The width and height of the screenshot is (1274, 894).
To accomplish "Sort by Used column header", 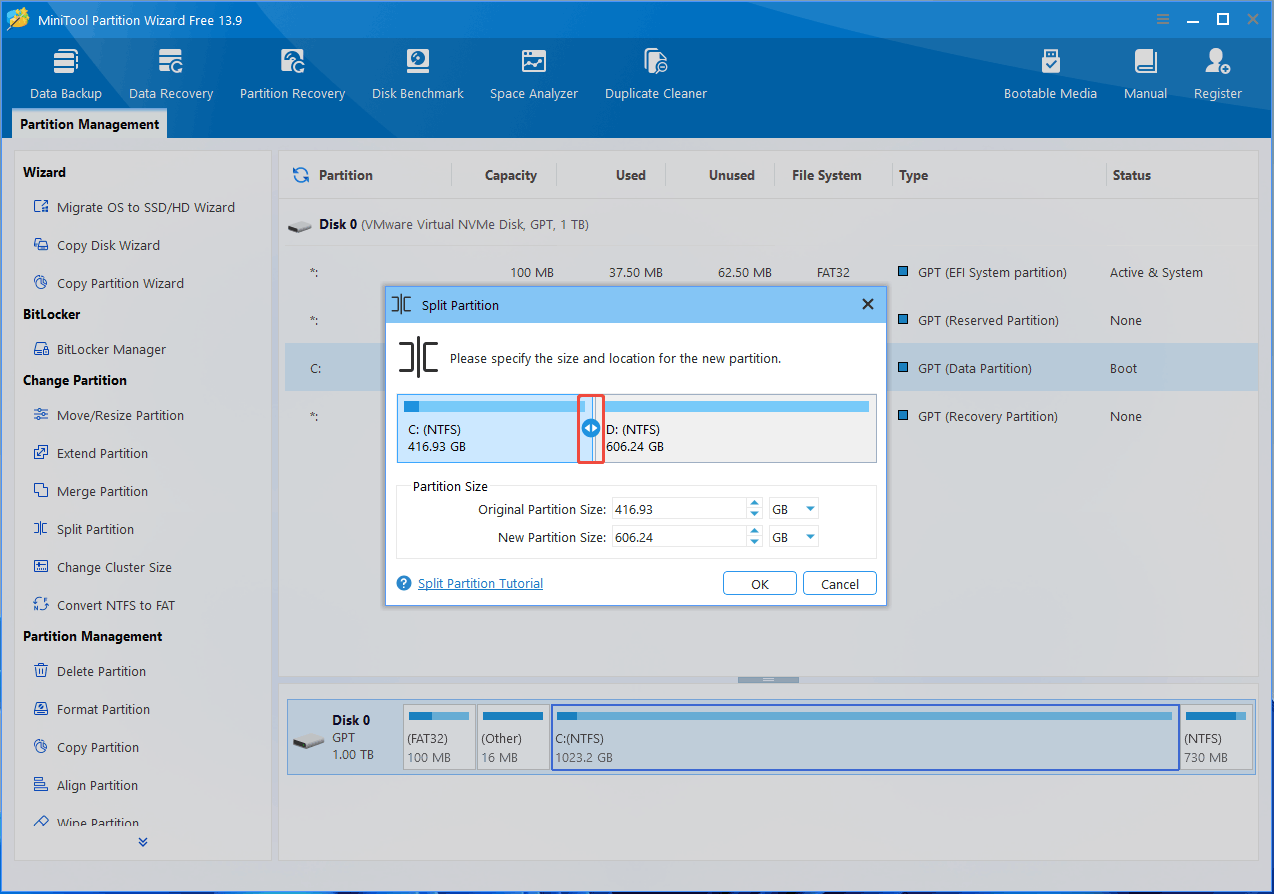I will click(x=630, y=175).
